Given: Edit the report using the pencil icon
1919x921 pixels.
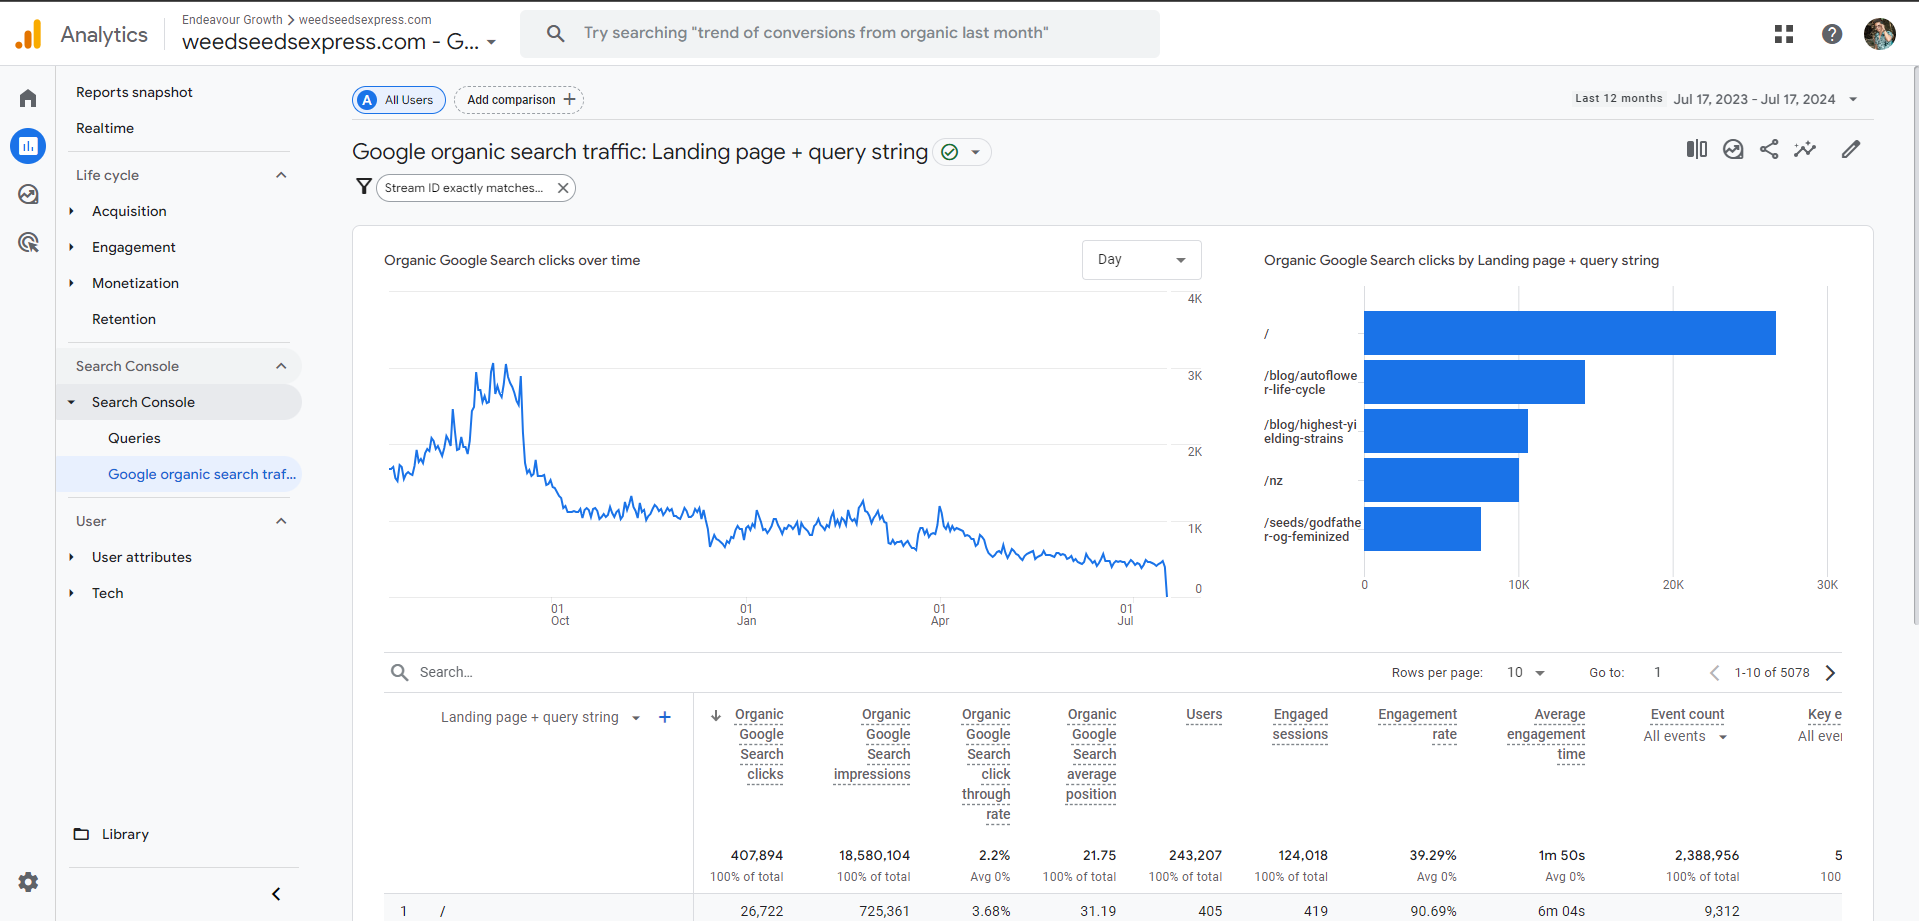Looking at the screenshot, I should pyautogui.click(x=1851, y=149).
